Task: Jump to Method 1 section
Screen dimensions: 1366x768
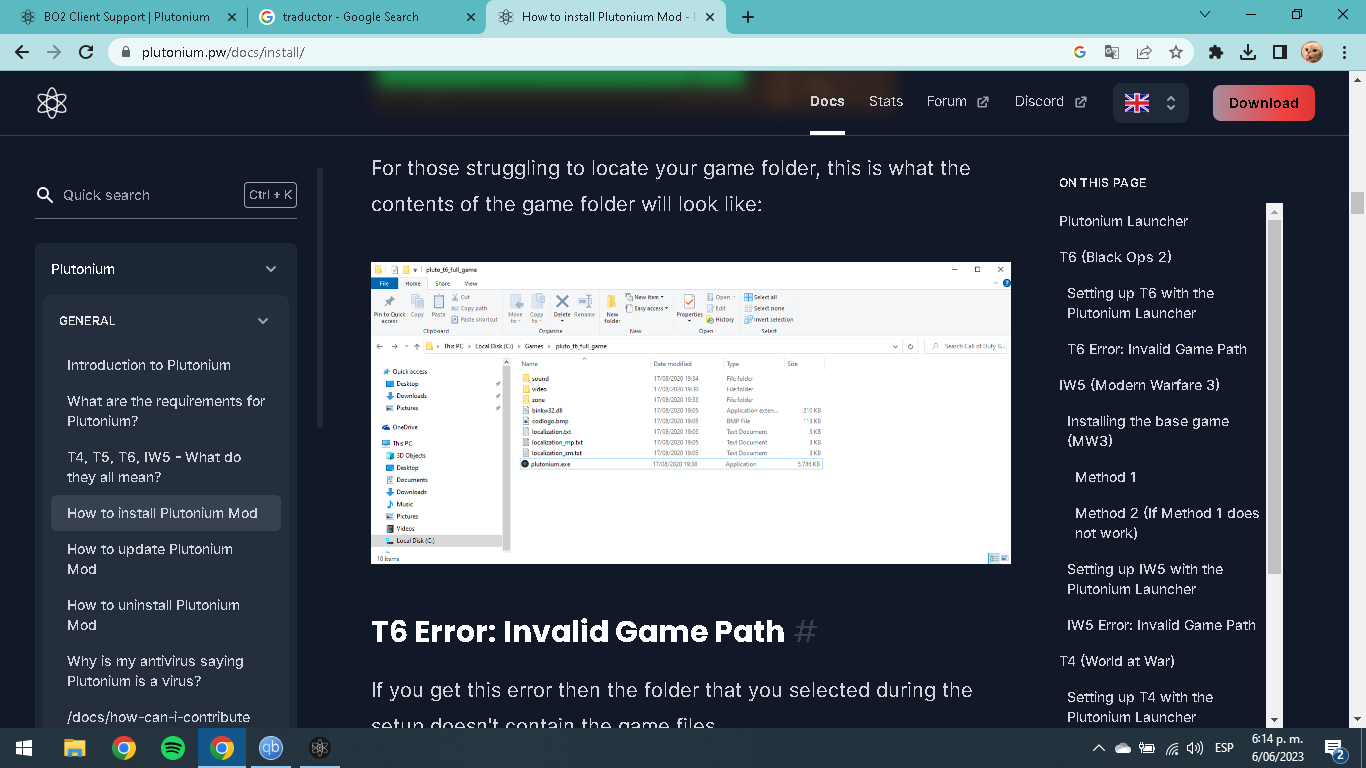Action: pyautogui.click(x=1105, y=477)
